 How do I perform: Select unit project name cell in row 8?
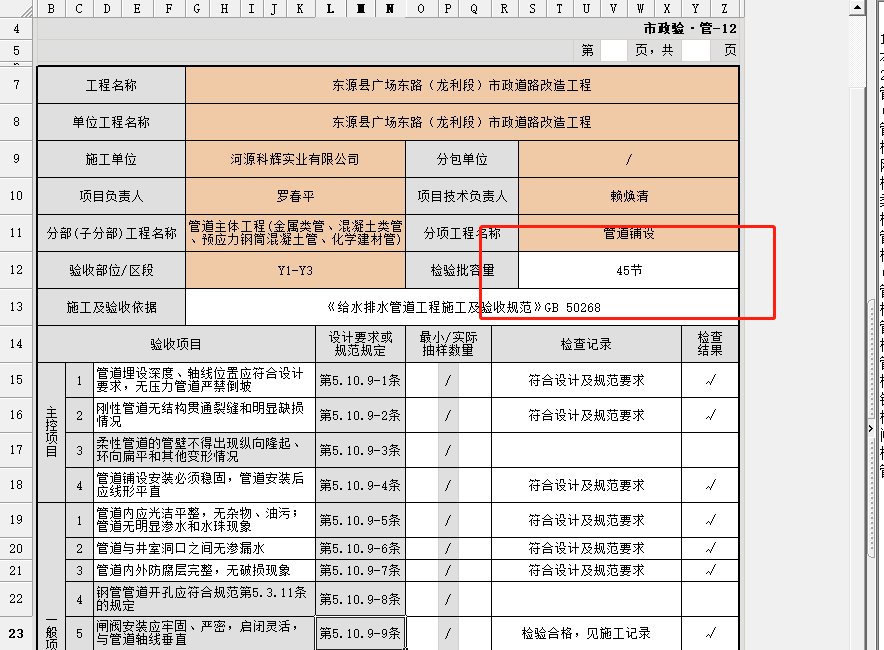click(x=462, y=122)
